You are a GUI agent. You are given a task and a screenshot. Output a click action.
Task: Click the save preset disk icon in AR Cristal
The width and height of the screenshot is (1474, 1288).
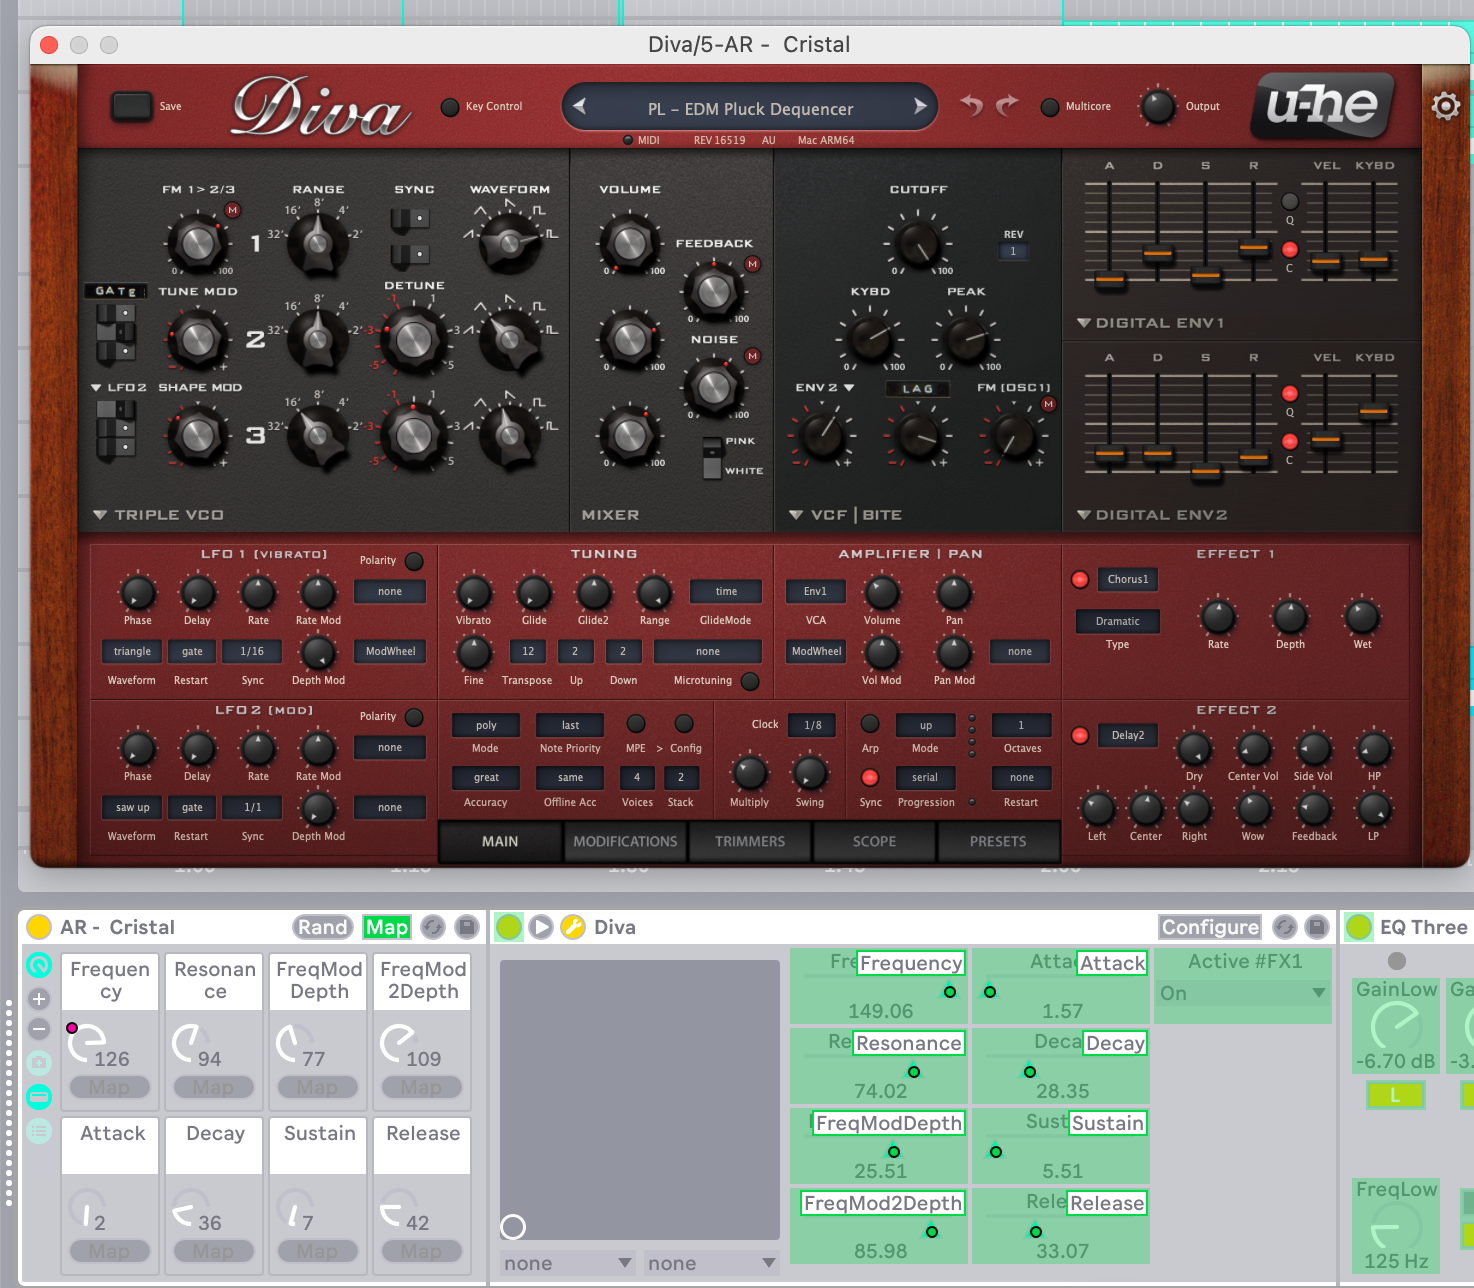467,927
